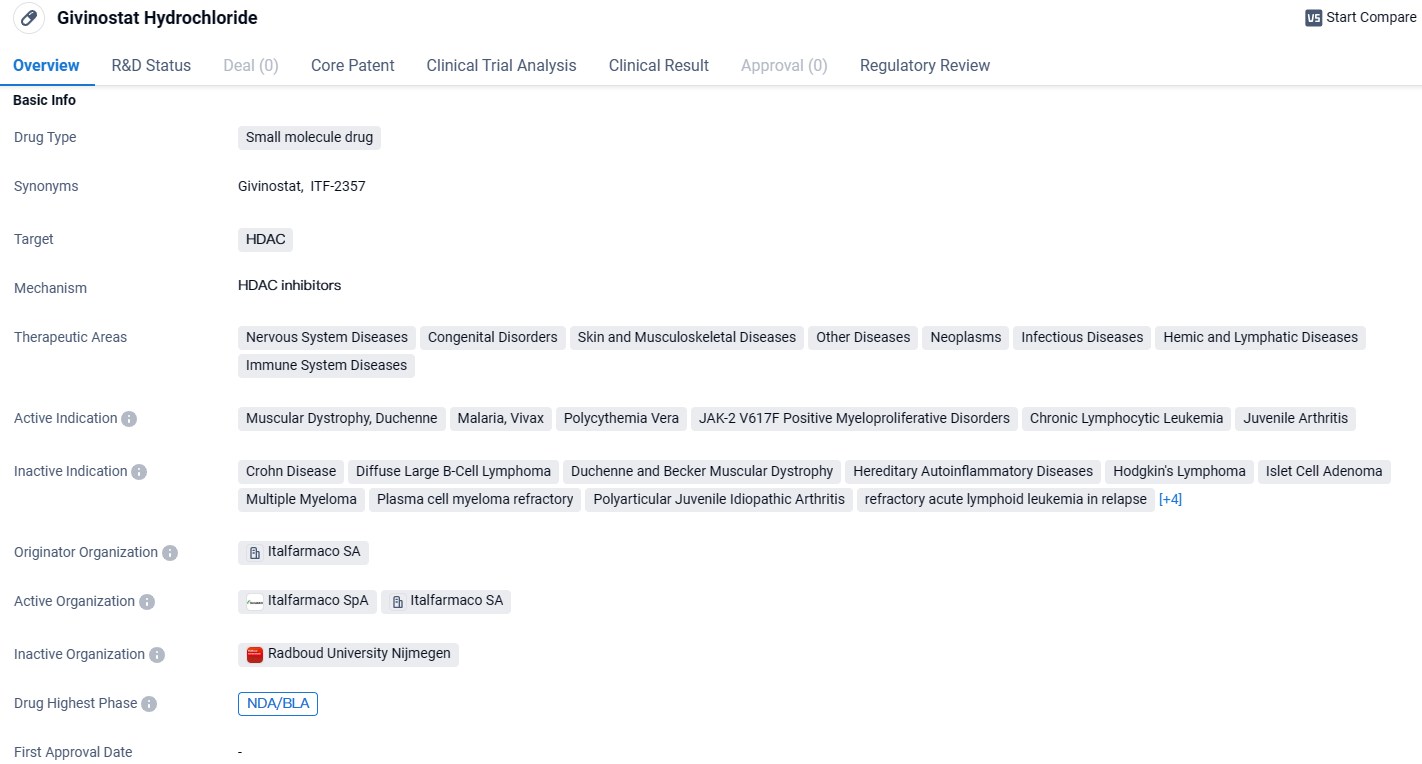The image size is (1422, 764).
Task: Open the Polycythemia Vera indication tag
Action: pos(621,418)
